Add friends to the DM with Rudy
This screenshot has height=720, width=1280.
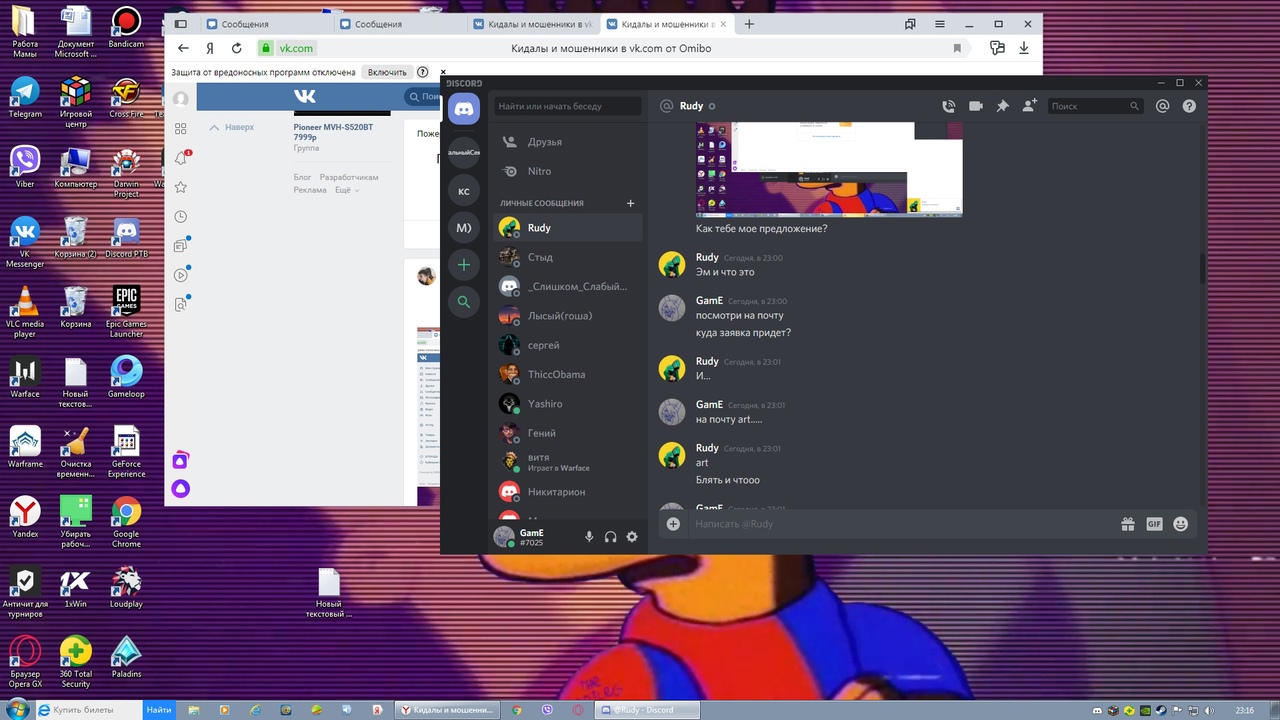click(x=1029, y=106)
